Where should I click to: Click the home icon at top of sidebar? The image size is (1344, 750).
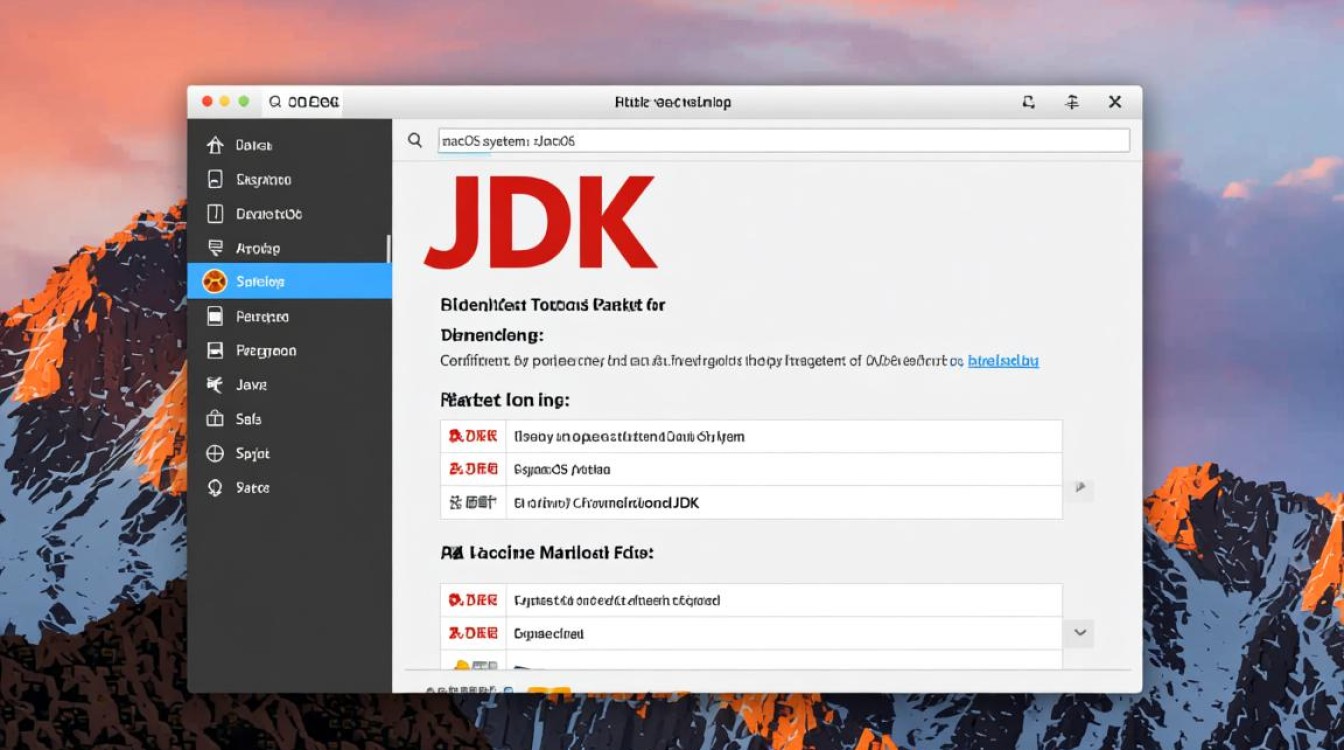214,146
